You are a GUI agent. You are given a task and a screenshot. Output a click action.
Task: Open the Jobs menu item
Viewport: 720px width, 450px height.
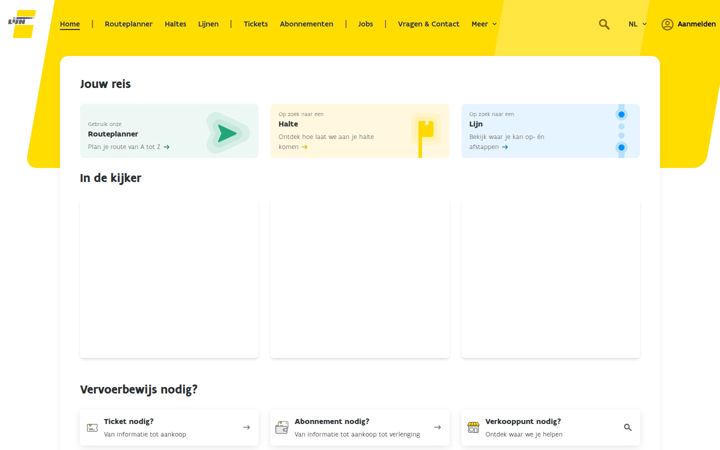[366, 24]
